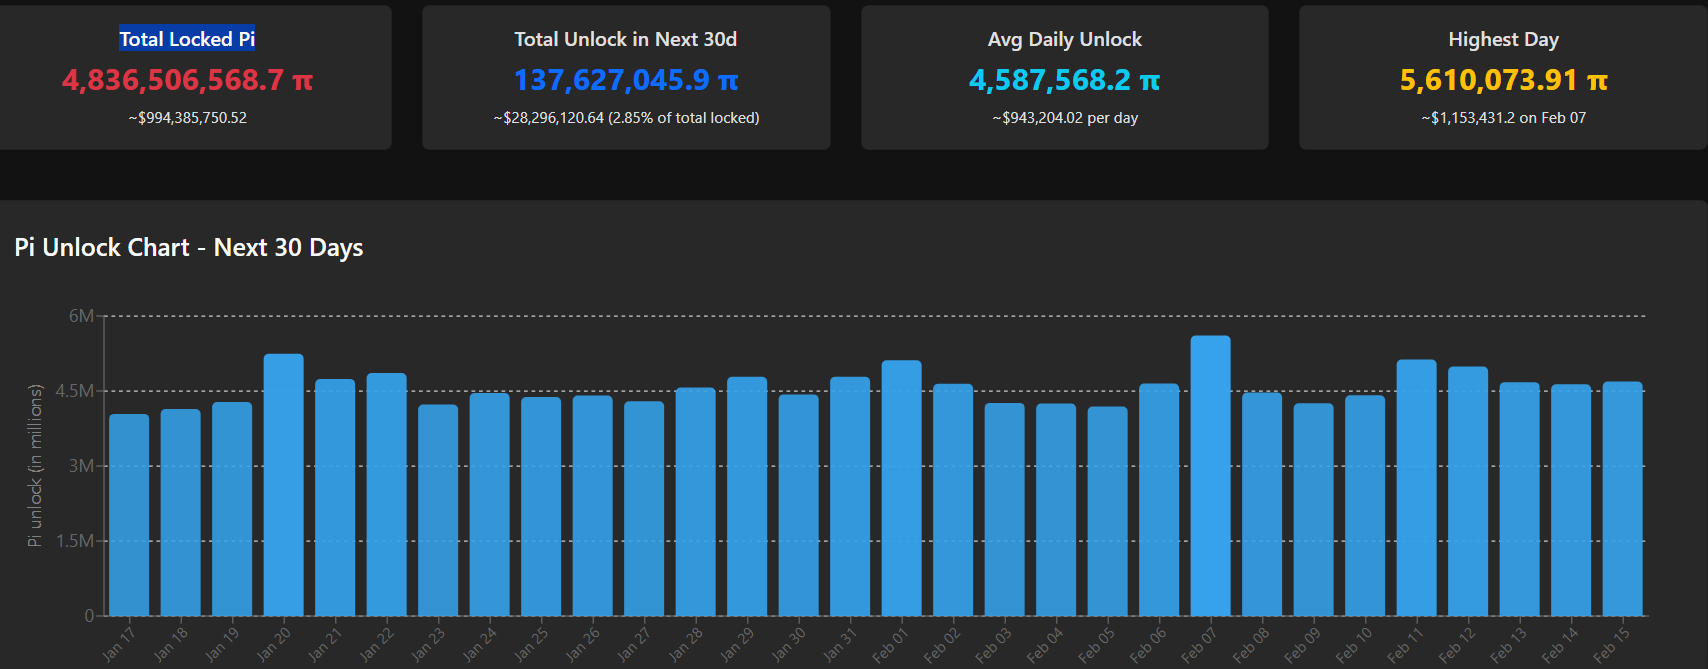The width and height of the screenshot is (1708, 669).
Task: Click the yellow Pi symbol in Highest Day card
Action: click(x=1597, y=81)
